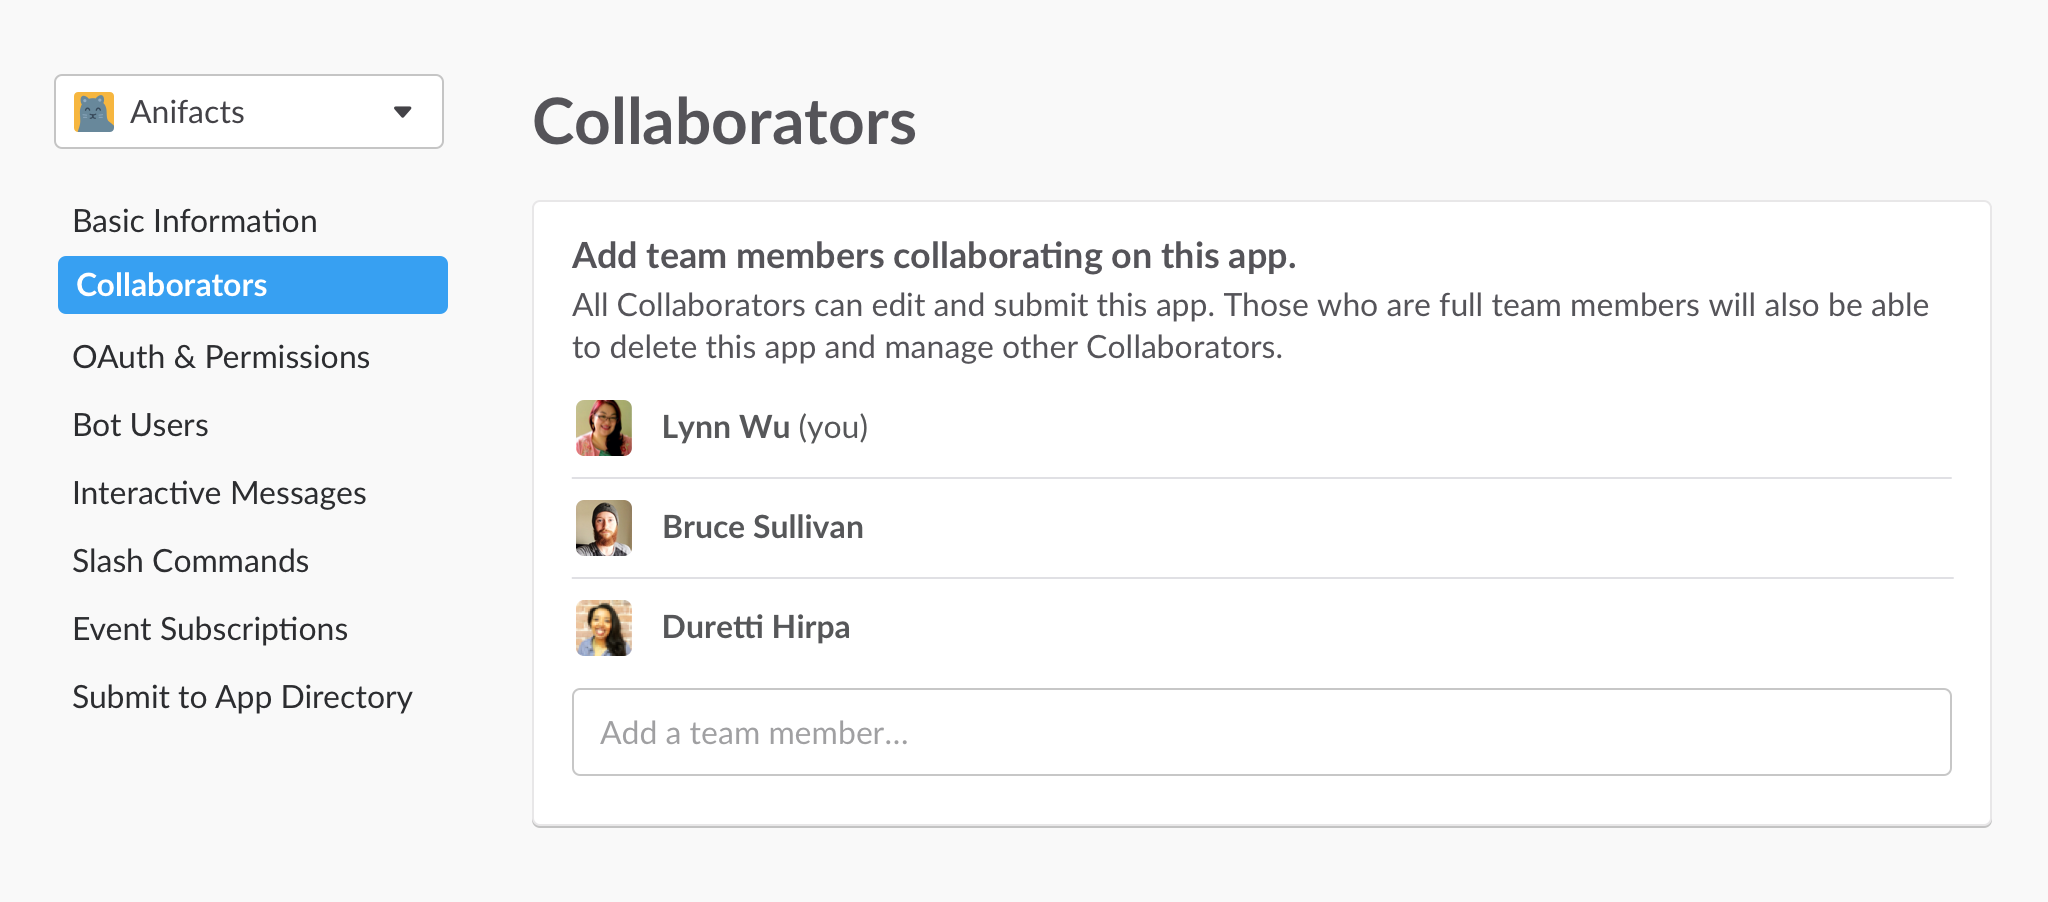Screen dimensions: 2048x902
Task: Click Bruce Sullivan's avatar
Action: coord(604,528)
